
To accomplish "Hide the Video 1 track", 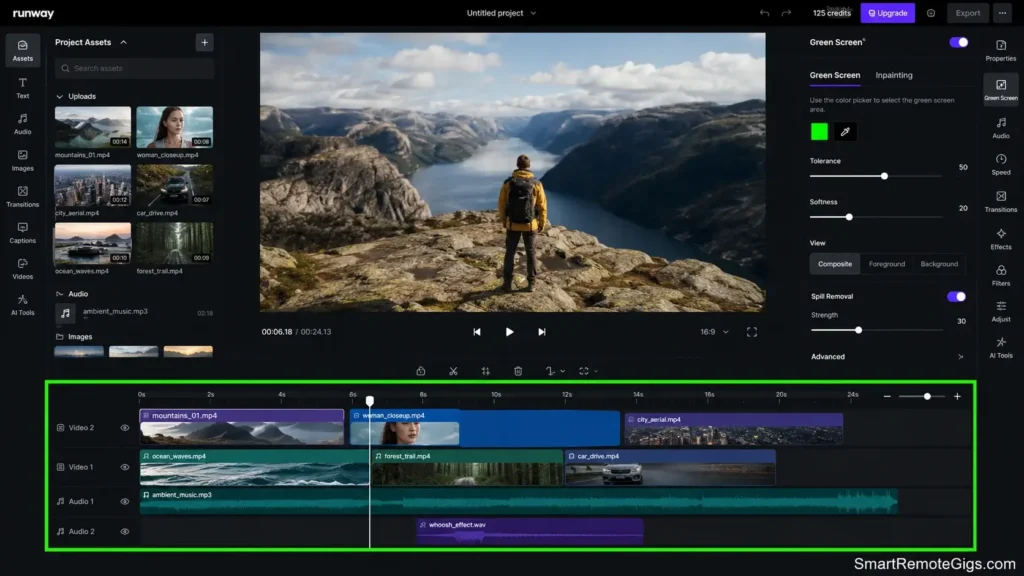I will coord(125,467).
